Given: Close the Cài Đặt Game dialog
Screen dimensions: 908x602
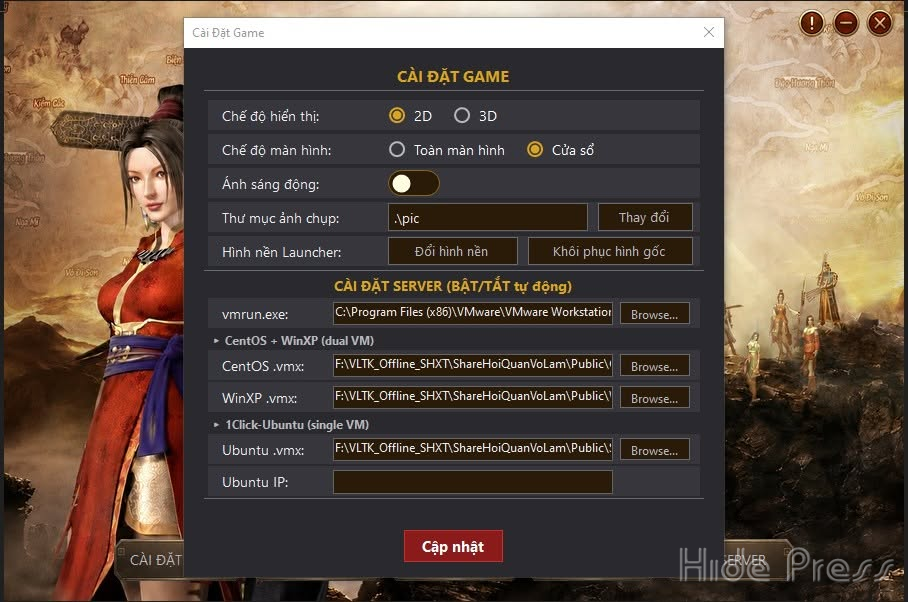Looking at the screenshot, I should (709, 32).
